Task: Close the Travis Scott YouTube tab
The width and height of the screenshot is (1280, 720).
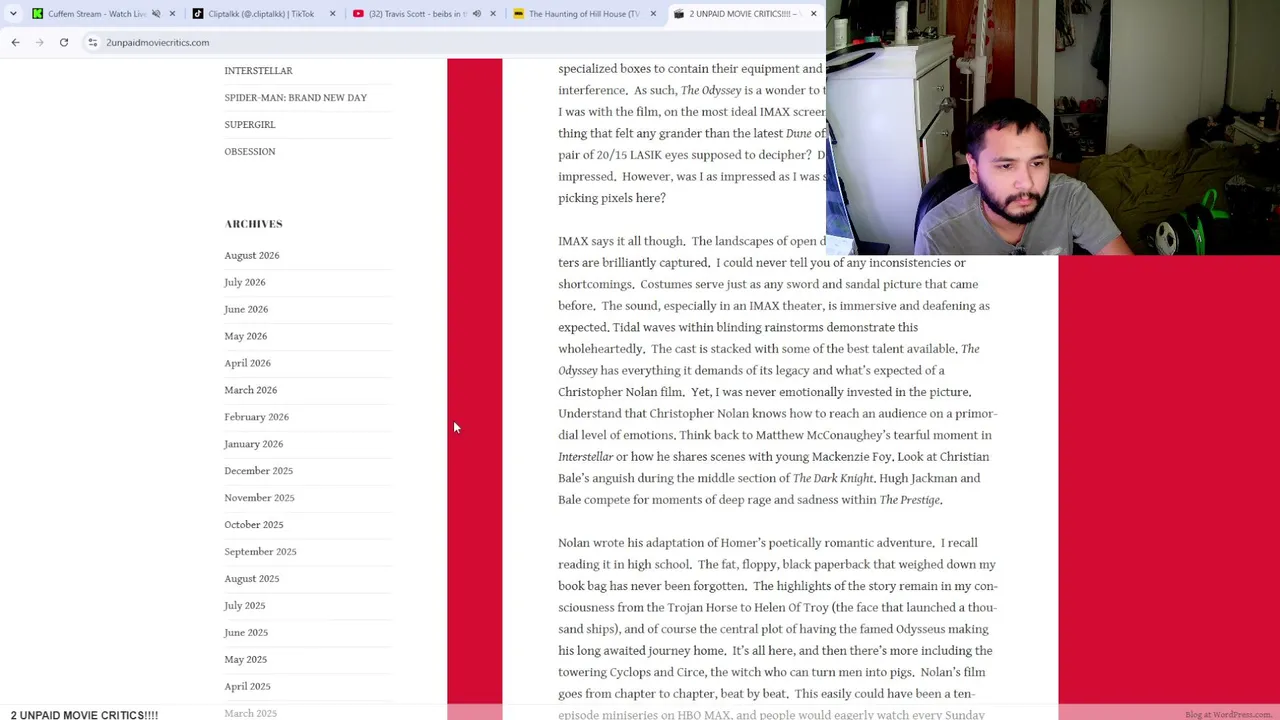Action: 493,14
